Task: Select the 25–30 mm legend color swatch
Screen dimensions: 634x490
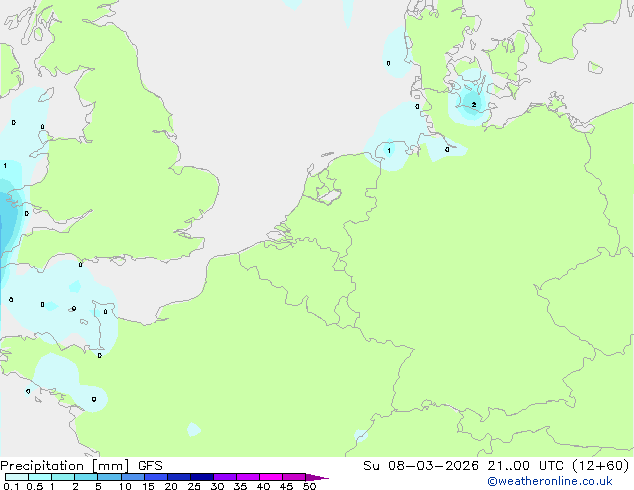Action: coord(202,477)
